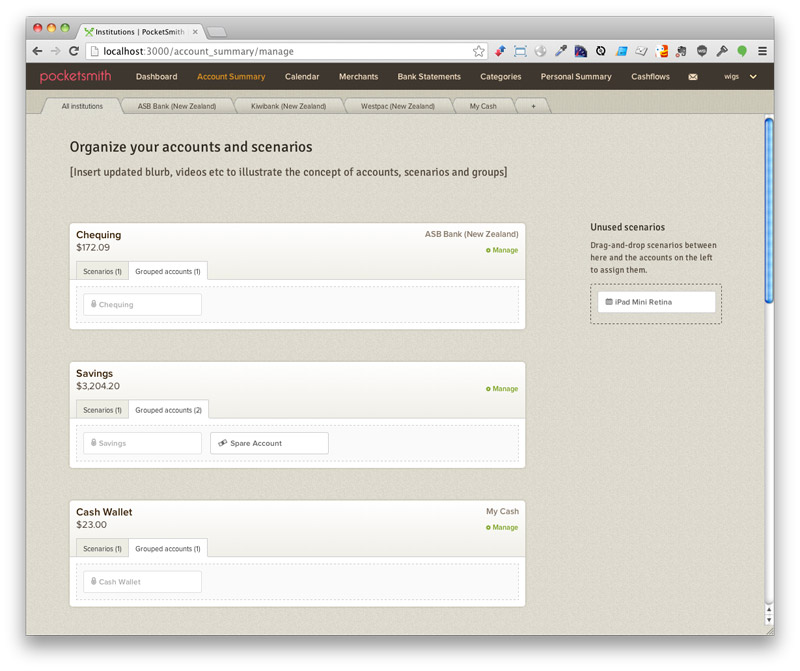This screenshot has height=671, width=800.
Task: Go to Bank Statements in the navigation
Action: pyautogui.click(x=429, y=77)
